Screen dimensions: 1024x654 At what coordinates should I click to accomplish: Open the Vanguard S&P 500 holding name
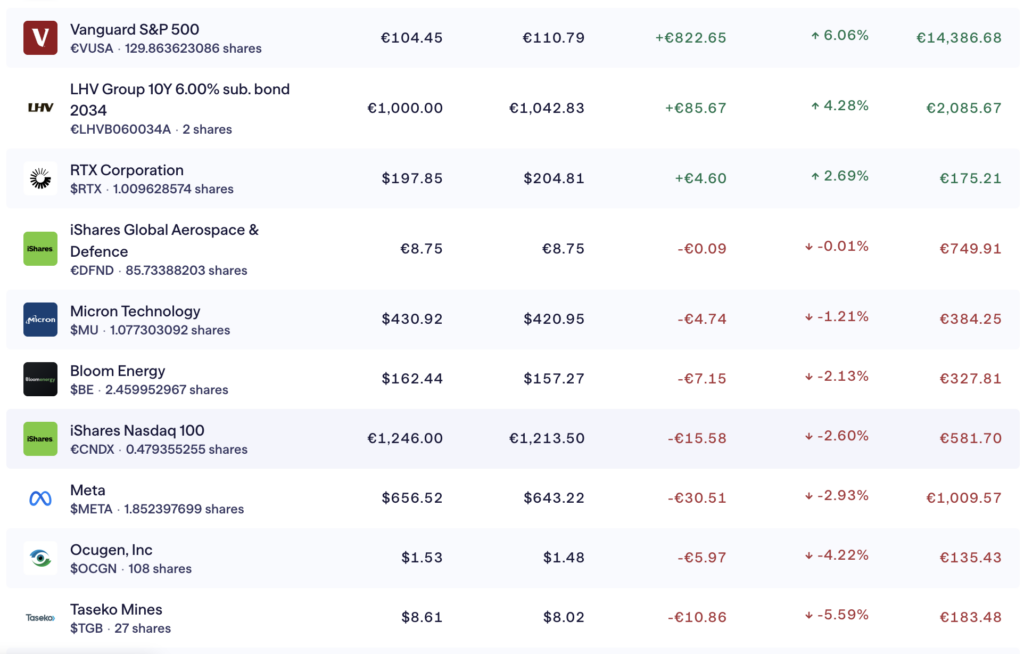pyautogui.click(x=134, y=29)
